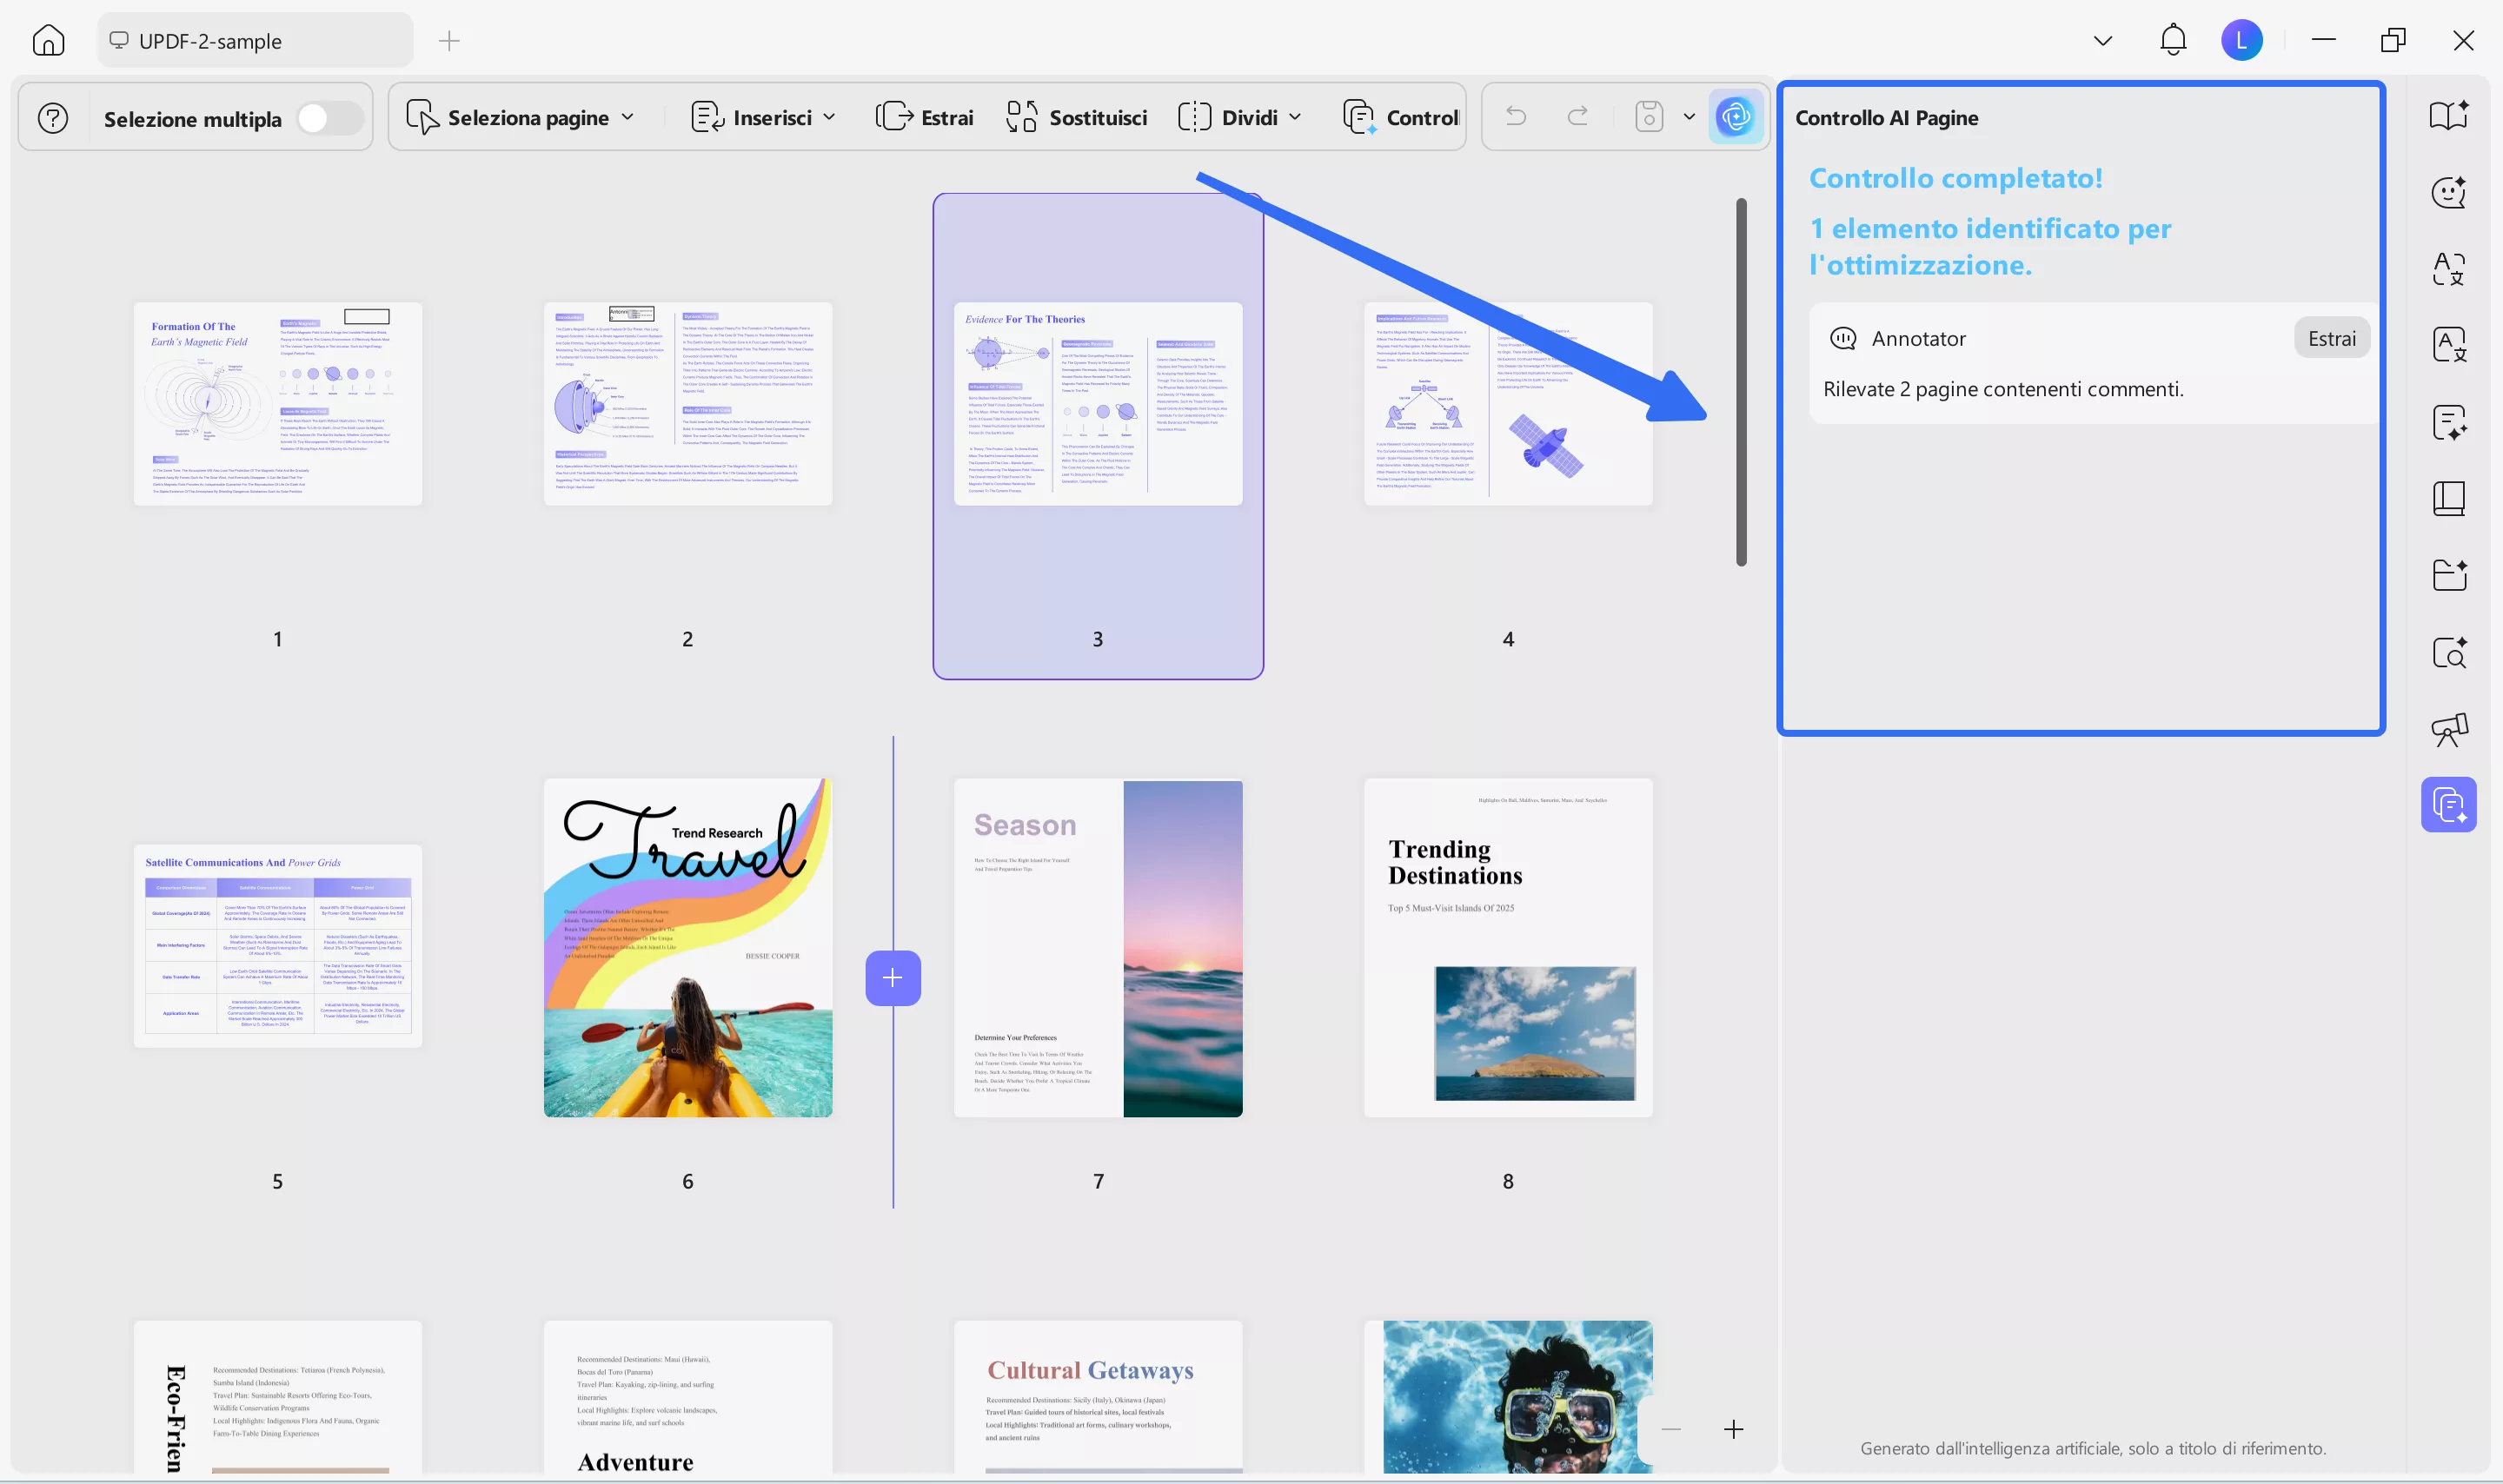This screenshot has width=2503, height=1484.
Task: Toggle the Selezione multipla switch
Action: pyautogui.click(x=330, y=117)
